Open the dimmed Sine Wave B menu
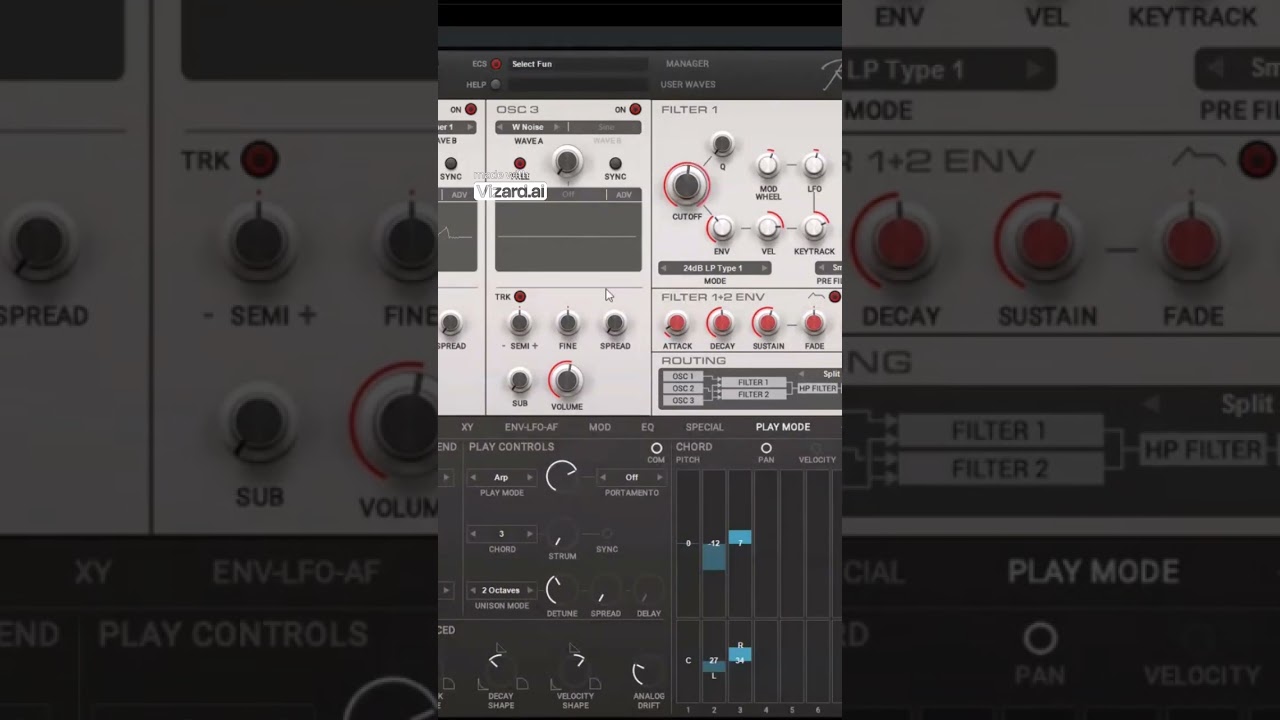 coord(606,127)
